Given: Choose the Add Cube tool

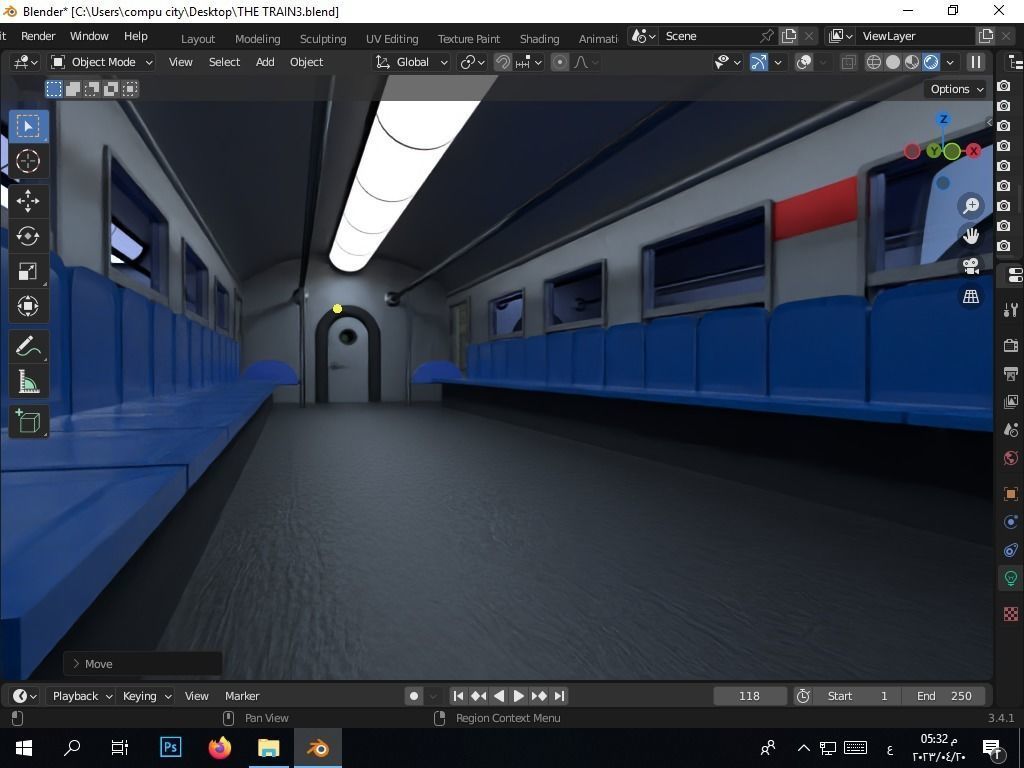Looking at the screenshot, I should (28, 421).
